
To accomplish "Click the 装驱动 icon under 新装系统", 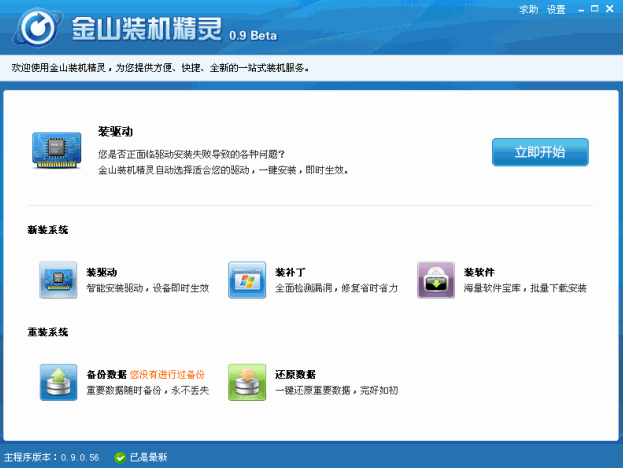I will (58, 280).
